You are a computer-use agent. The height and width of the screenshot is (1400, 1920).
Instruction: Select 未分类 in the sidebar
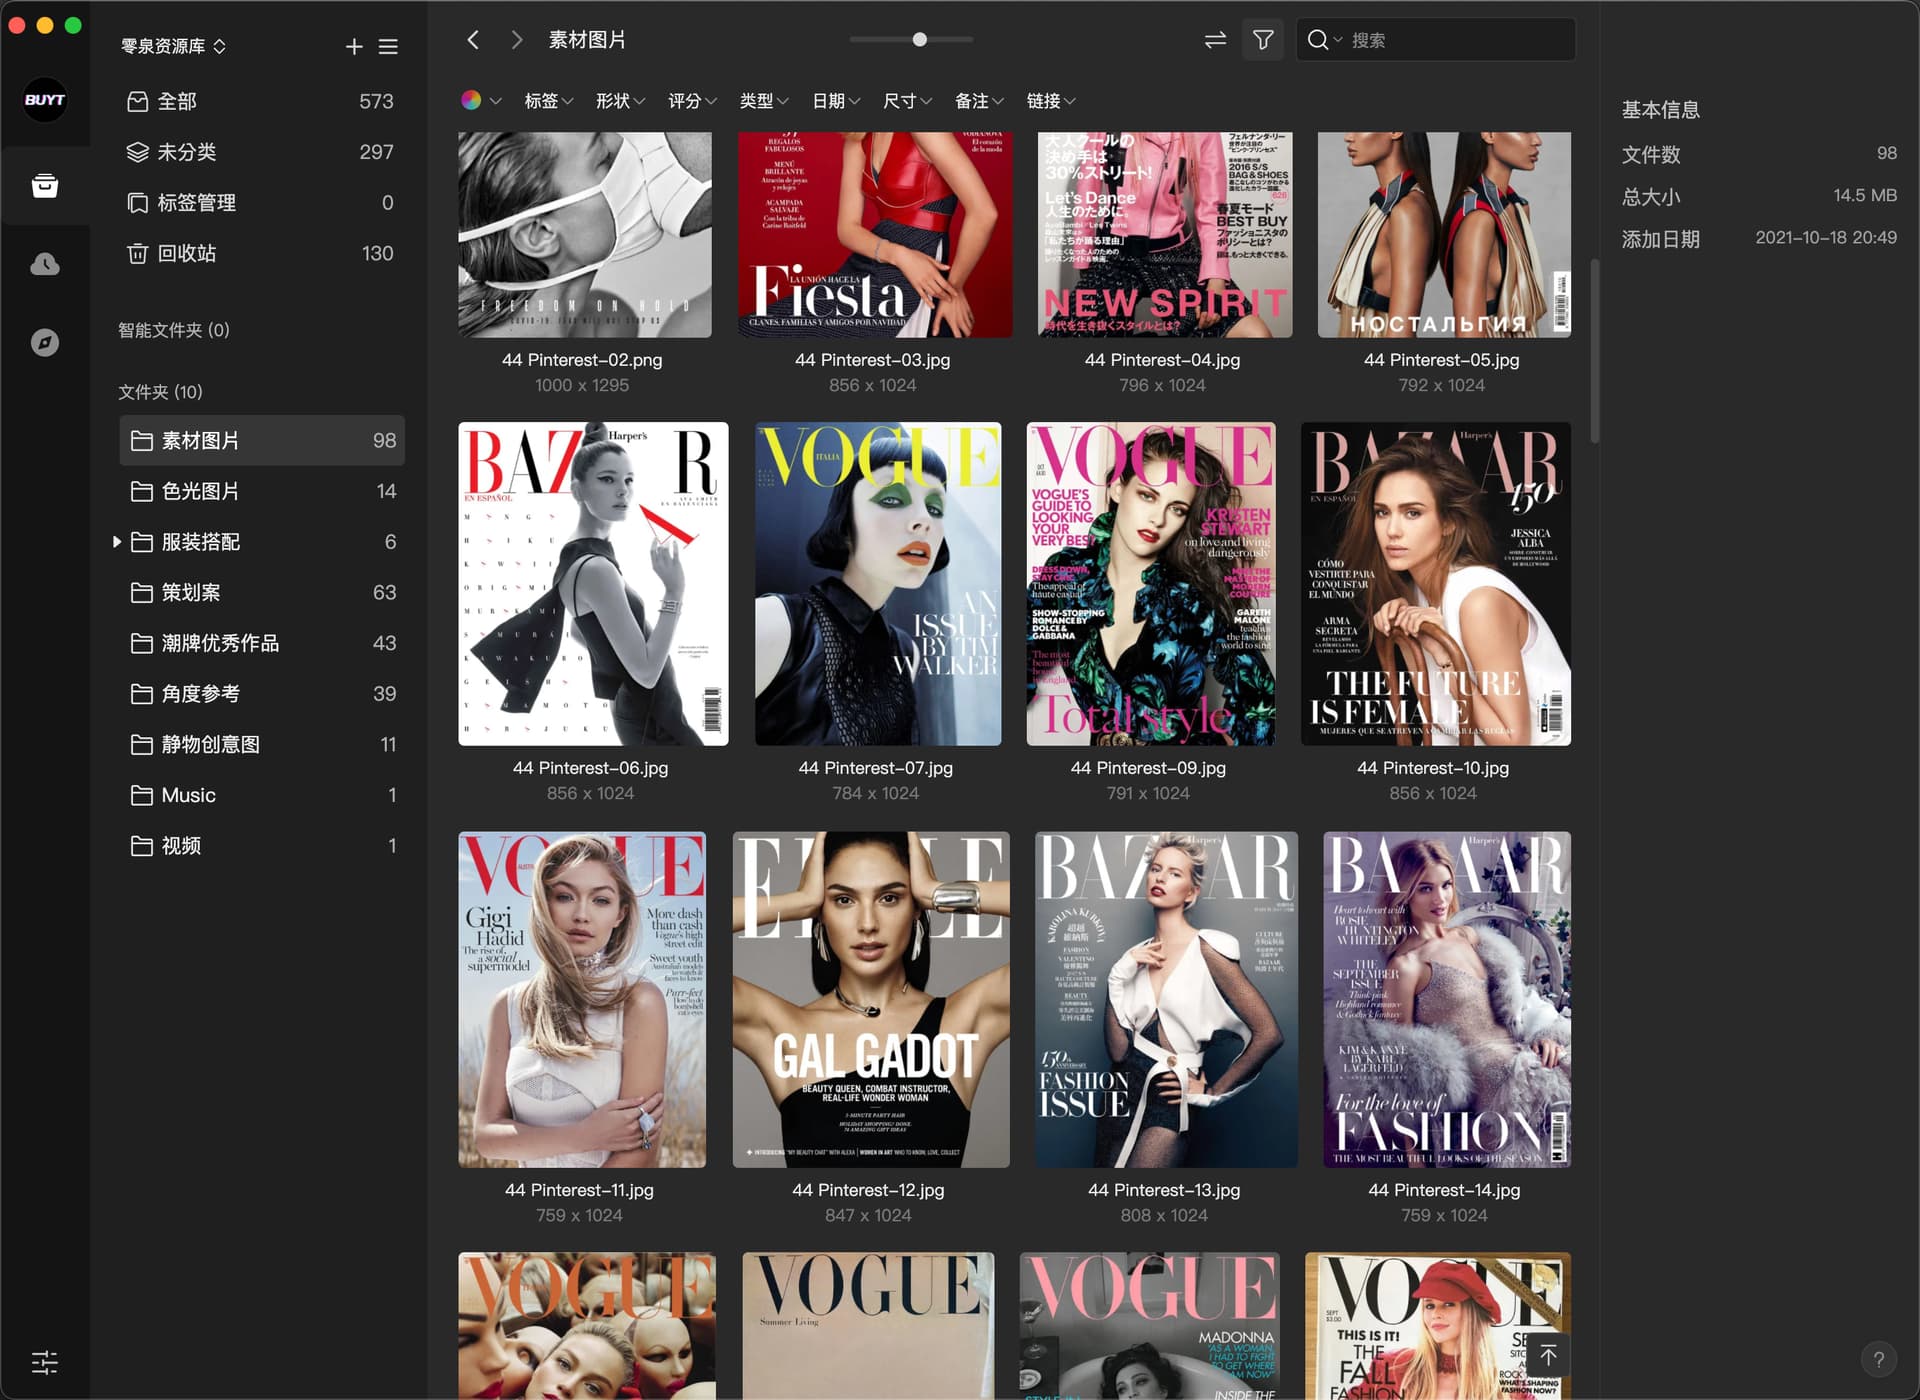[x=187, y=152]
